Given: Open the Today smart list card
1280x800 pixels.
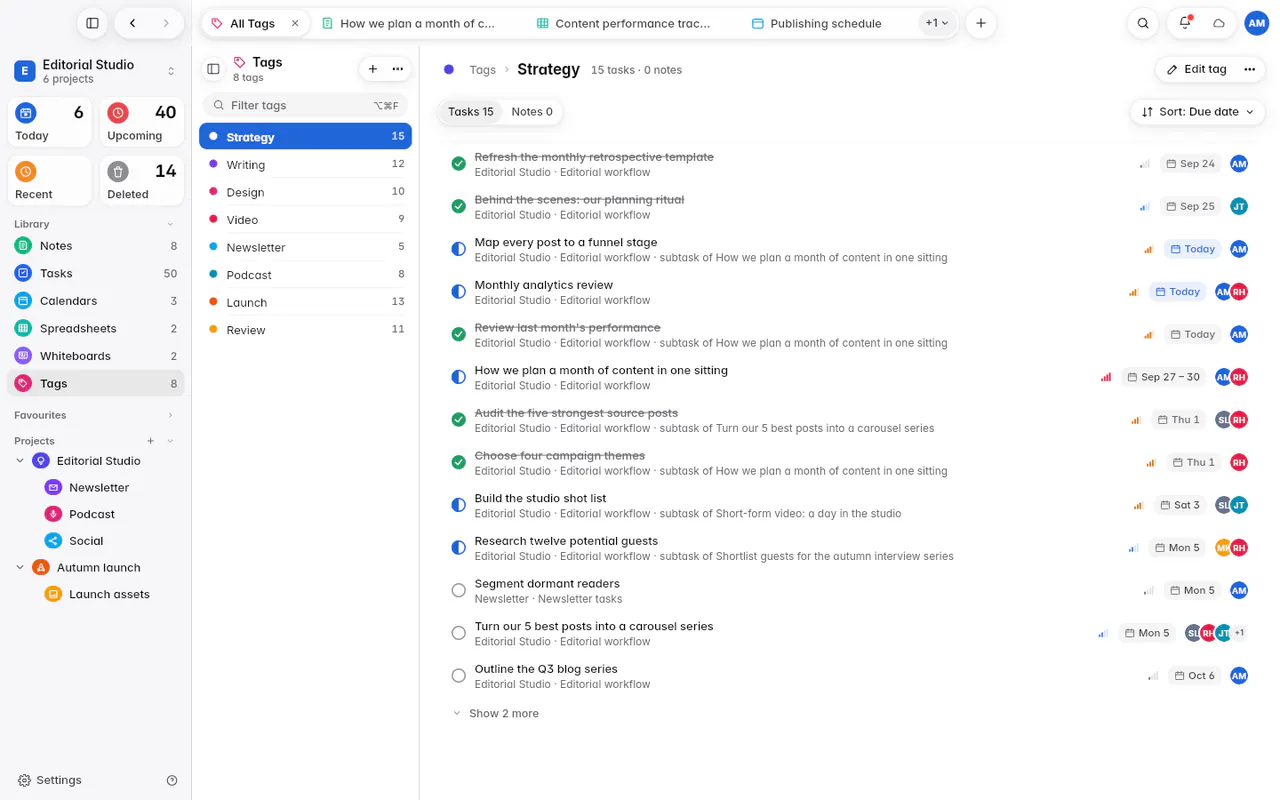Looking at the screenshot, I should point(50,123).
